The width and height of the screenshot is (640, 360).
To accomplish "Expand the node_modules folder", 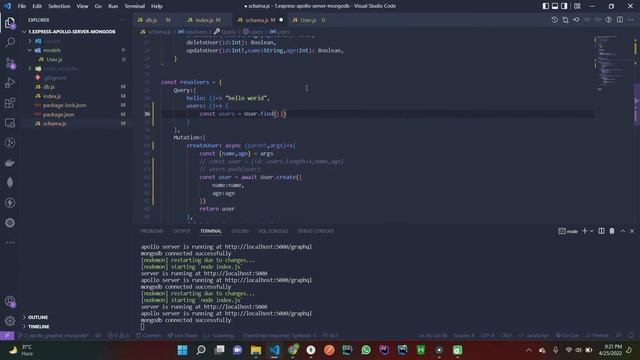I will pos(76,69).
